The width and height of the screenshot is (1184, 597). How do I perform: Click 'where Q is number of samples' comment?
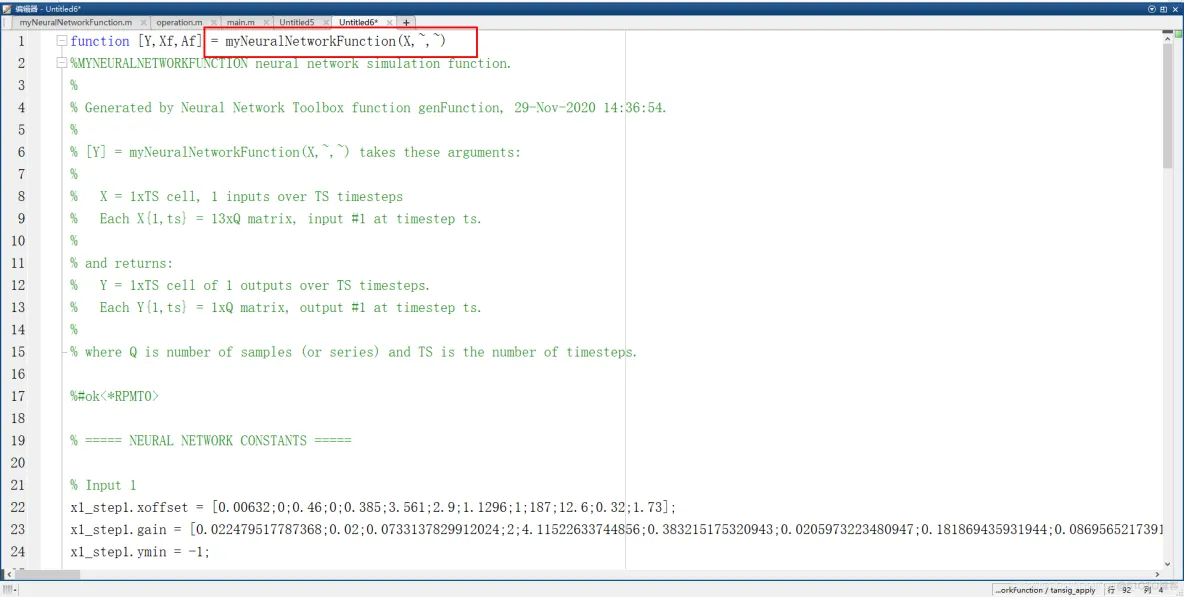353,352
